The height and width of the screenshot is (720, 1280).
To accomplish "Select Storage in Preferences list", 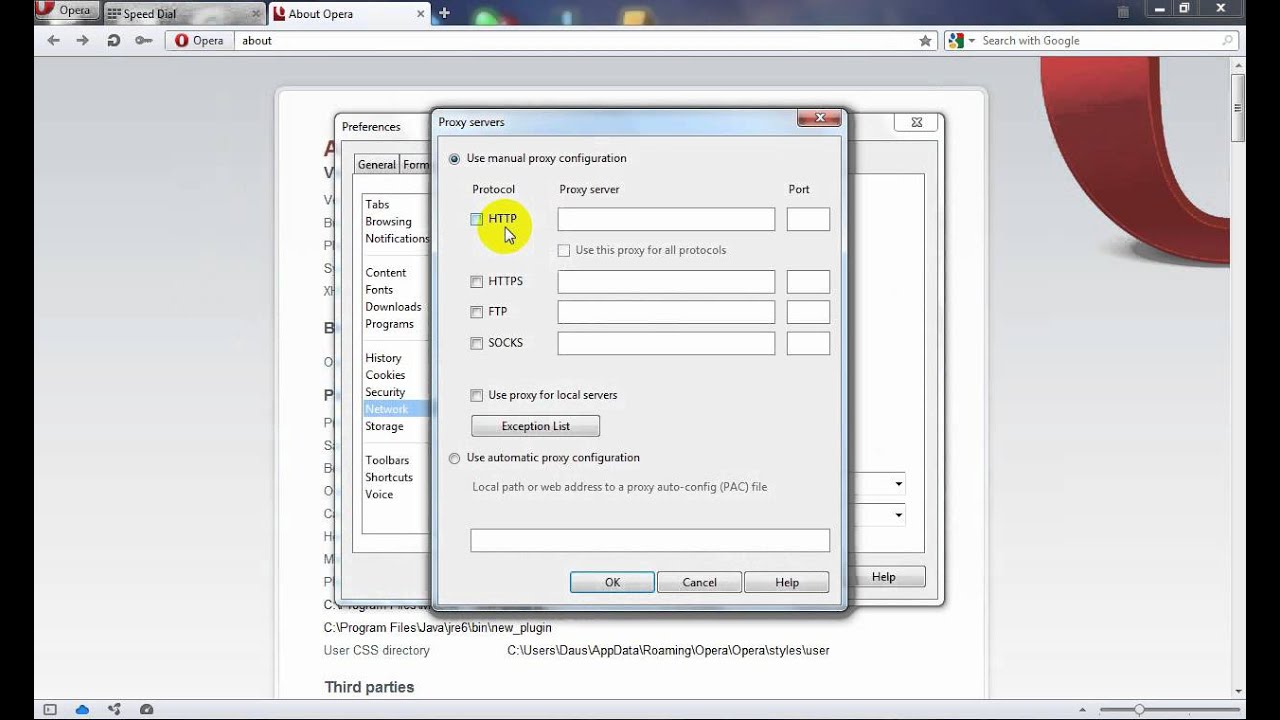I will [x=384, y=426].
